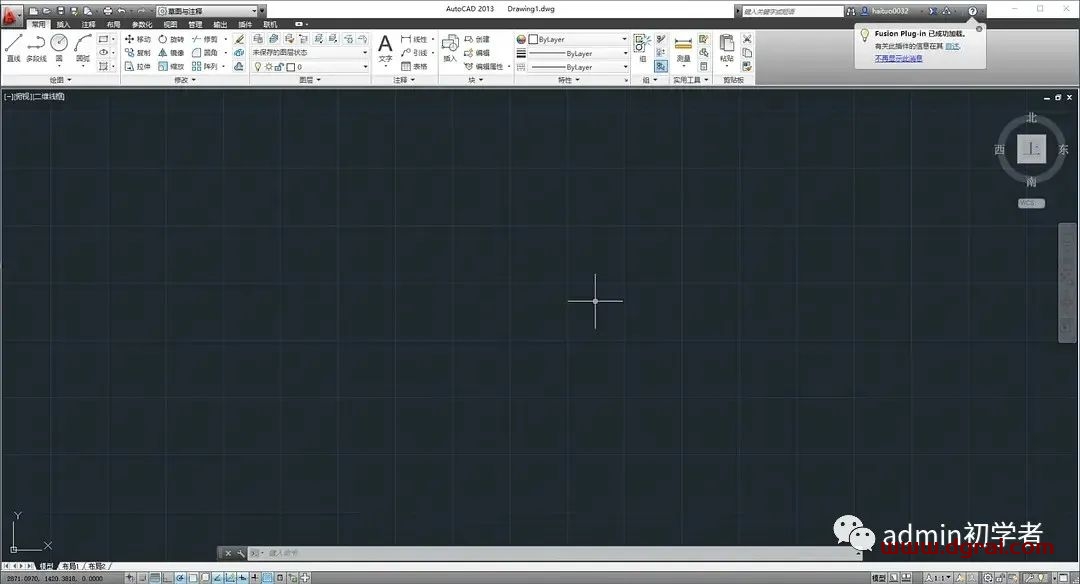Expand the Draw (绘图) panel
The width and height of the screenshot is (1080, 584).
(x=60, y=80)
